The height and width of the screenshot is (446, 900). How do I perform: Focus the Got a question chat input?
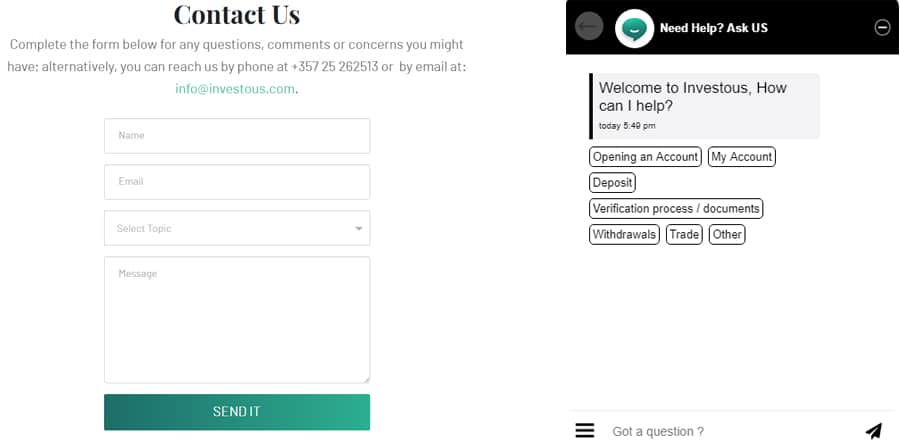(x=730, y=431)
